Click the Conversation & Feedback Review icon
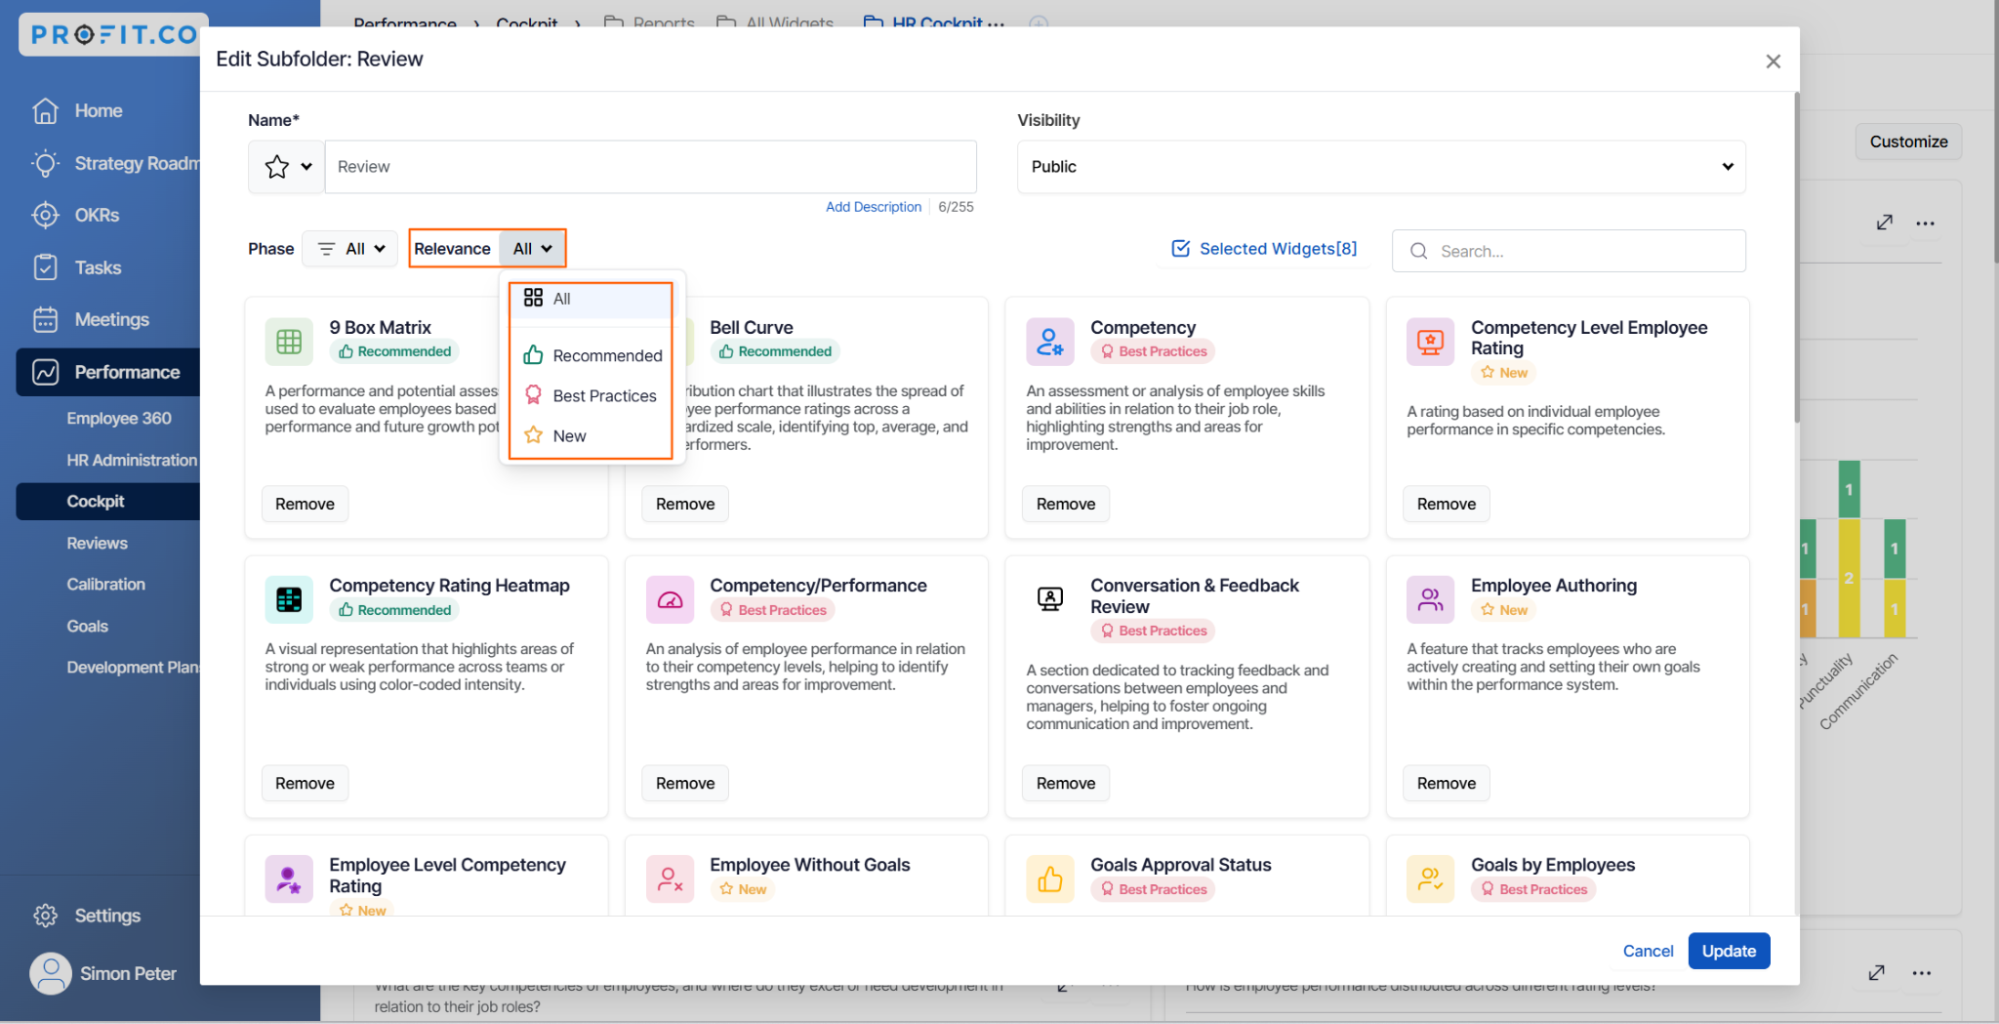This screenshot has height=1024, width=1999. pos(1050,600)
